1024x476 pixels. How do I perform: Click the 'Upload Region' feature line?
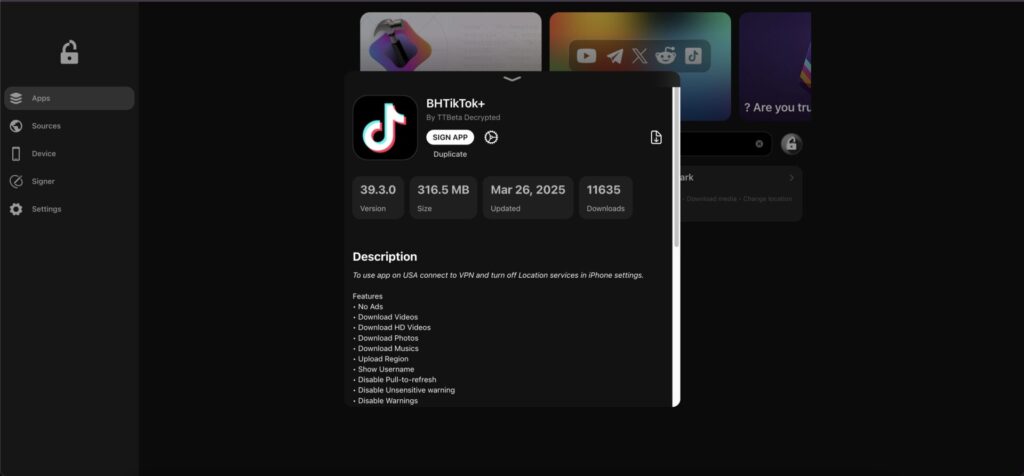click(x=381, y=359)
